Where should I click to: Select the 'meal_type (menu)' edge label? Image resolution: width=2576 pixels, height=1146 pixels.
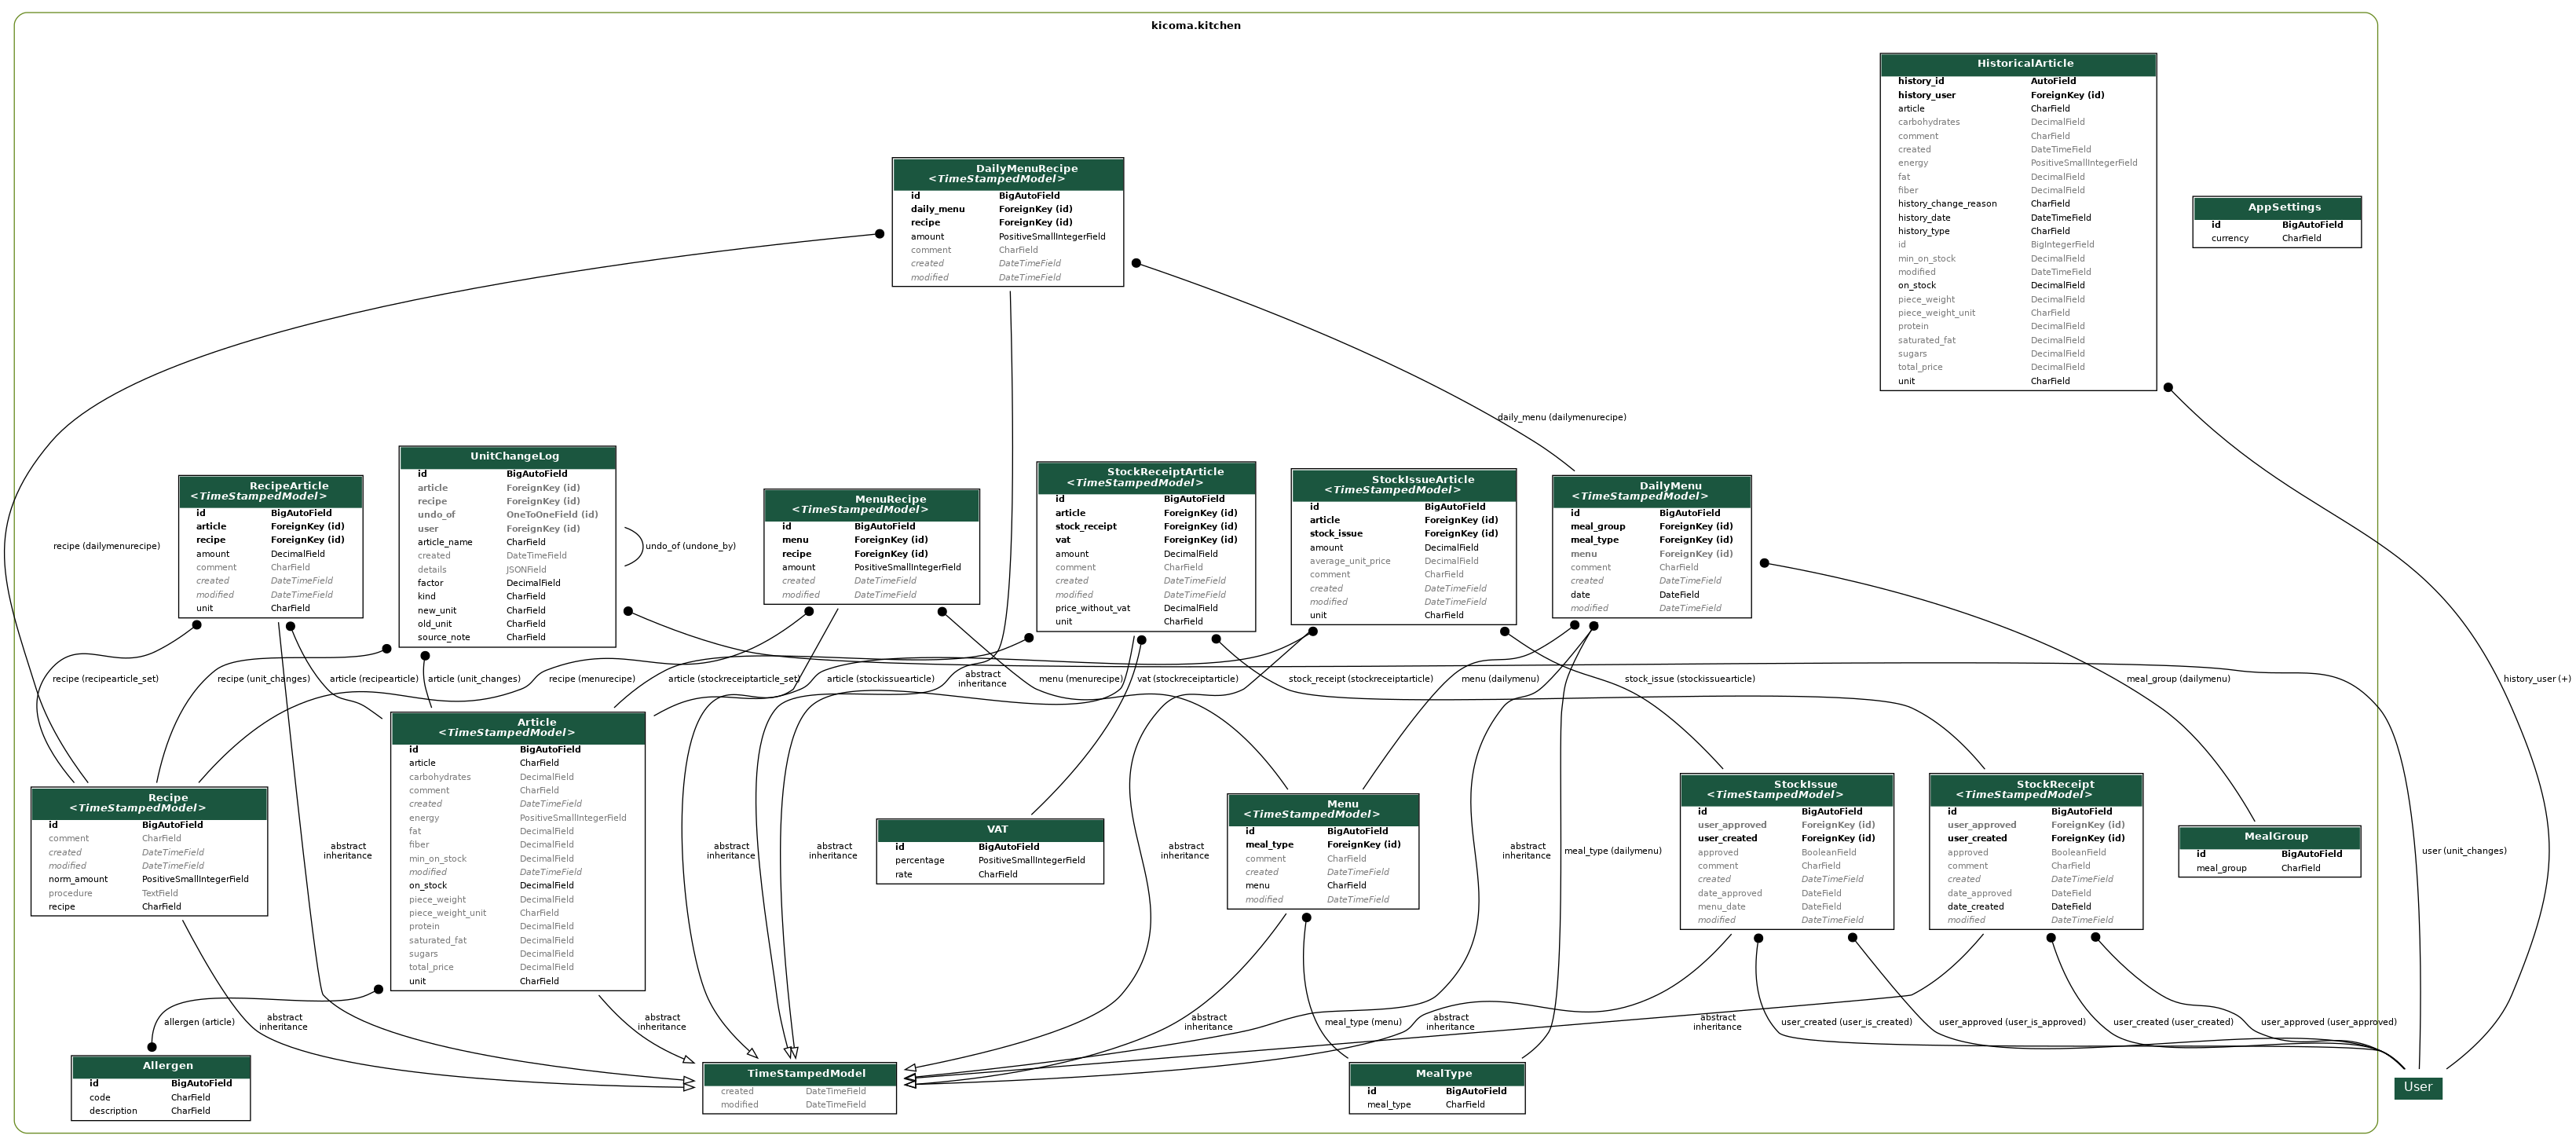pos(1363,1023)
